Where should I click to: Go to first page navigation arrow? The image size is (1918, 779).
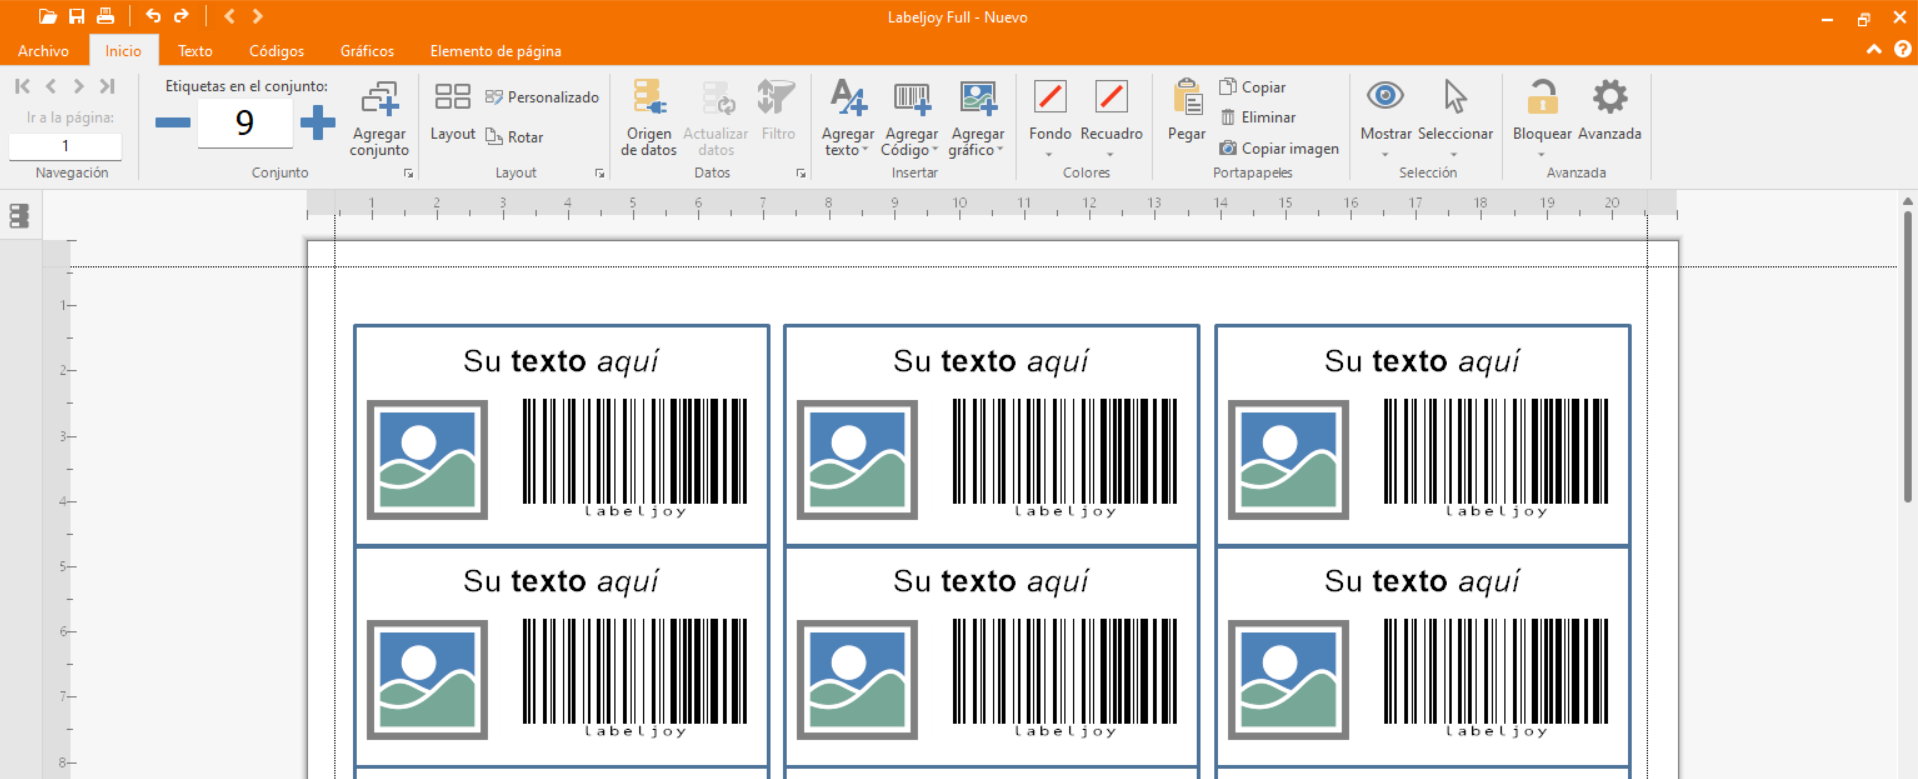pyautogui.click(x=22, y=86)
